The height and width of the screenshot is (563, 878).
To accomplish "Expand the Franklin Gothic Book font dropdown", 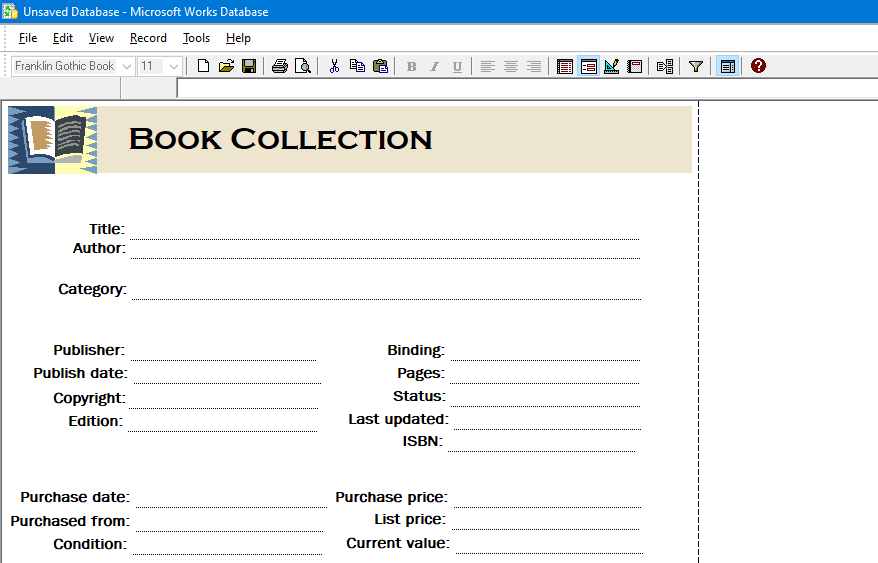I will [127, 66].
